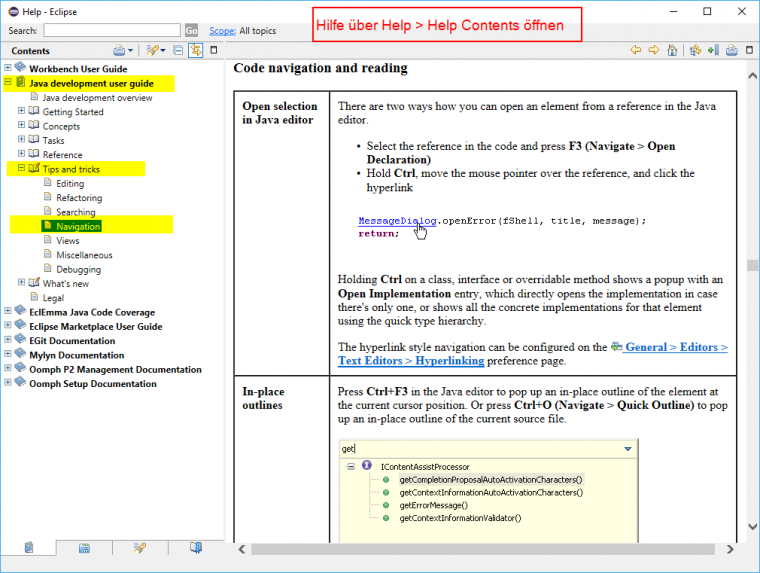Select the Miscellaneous topic
760x573 pixels.
(84, 255)
